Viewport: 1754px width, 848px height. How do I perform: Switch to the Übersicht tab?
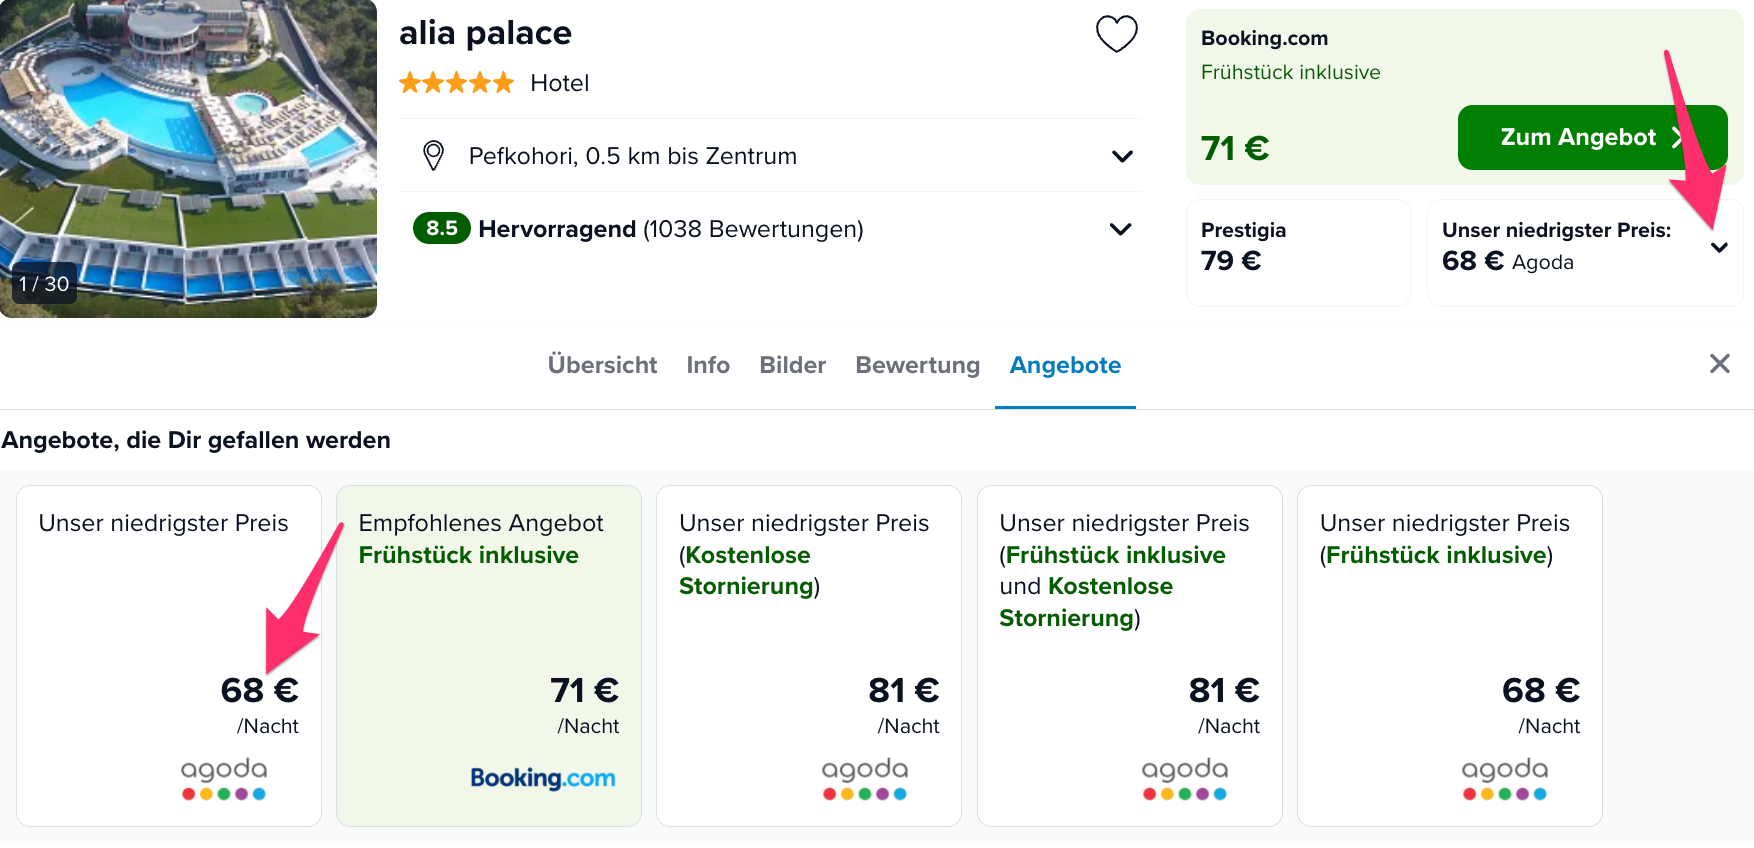click(602, 365)
